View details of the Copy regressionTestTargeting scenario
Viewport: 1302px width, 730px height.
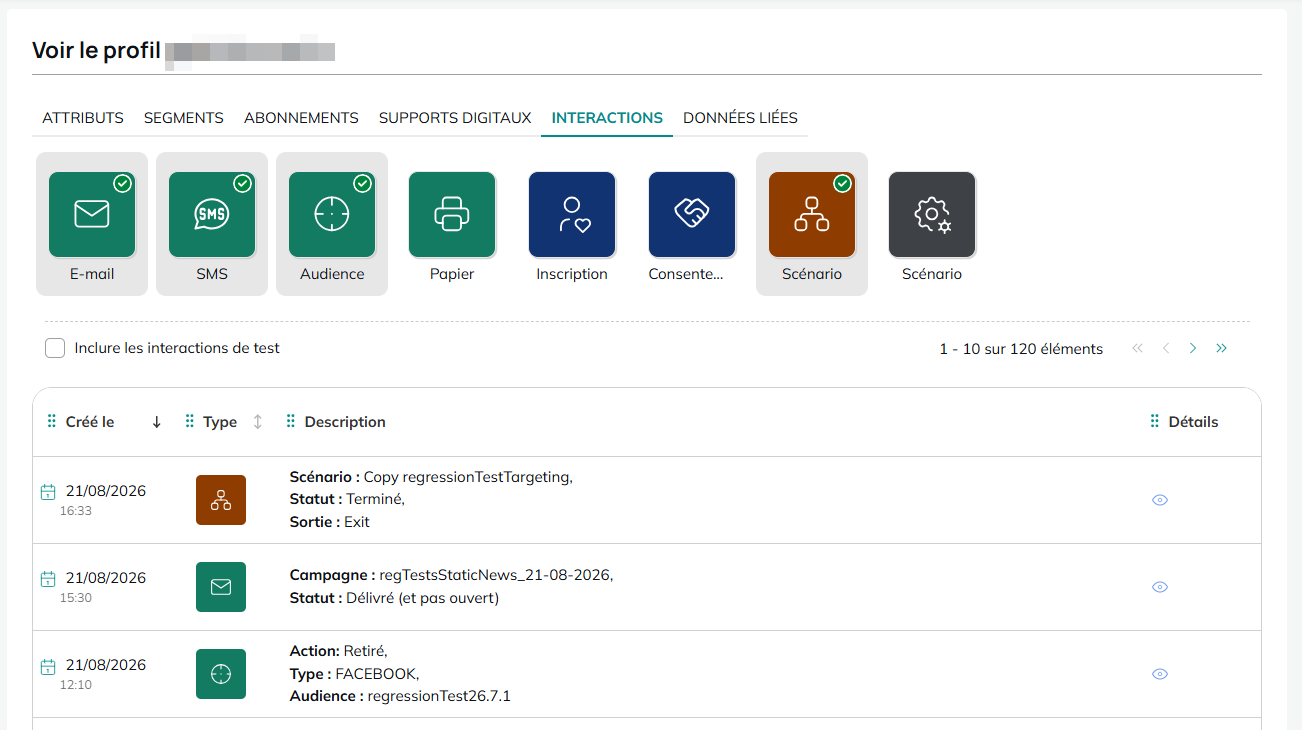coord(1160,500)
